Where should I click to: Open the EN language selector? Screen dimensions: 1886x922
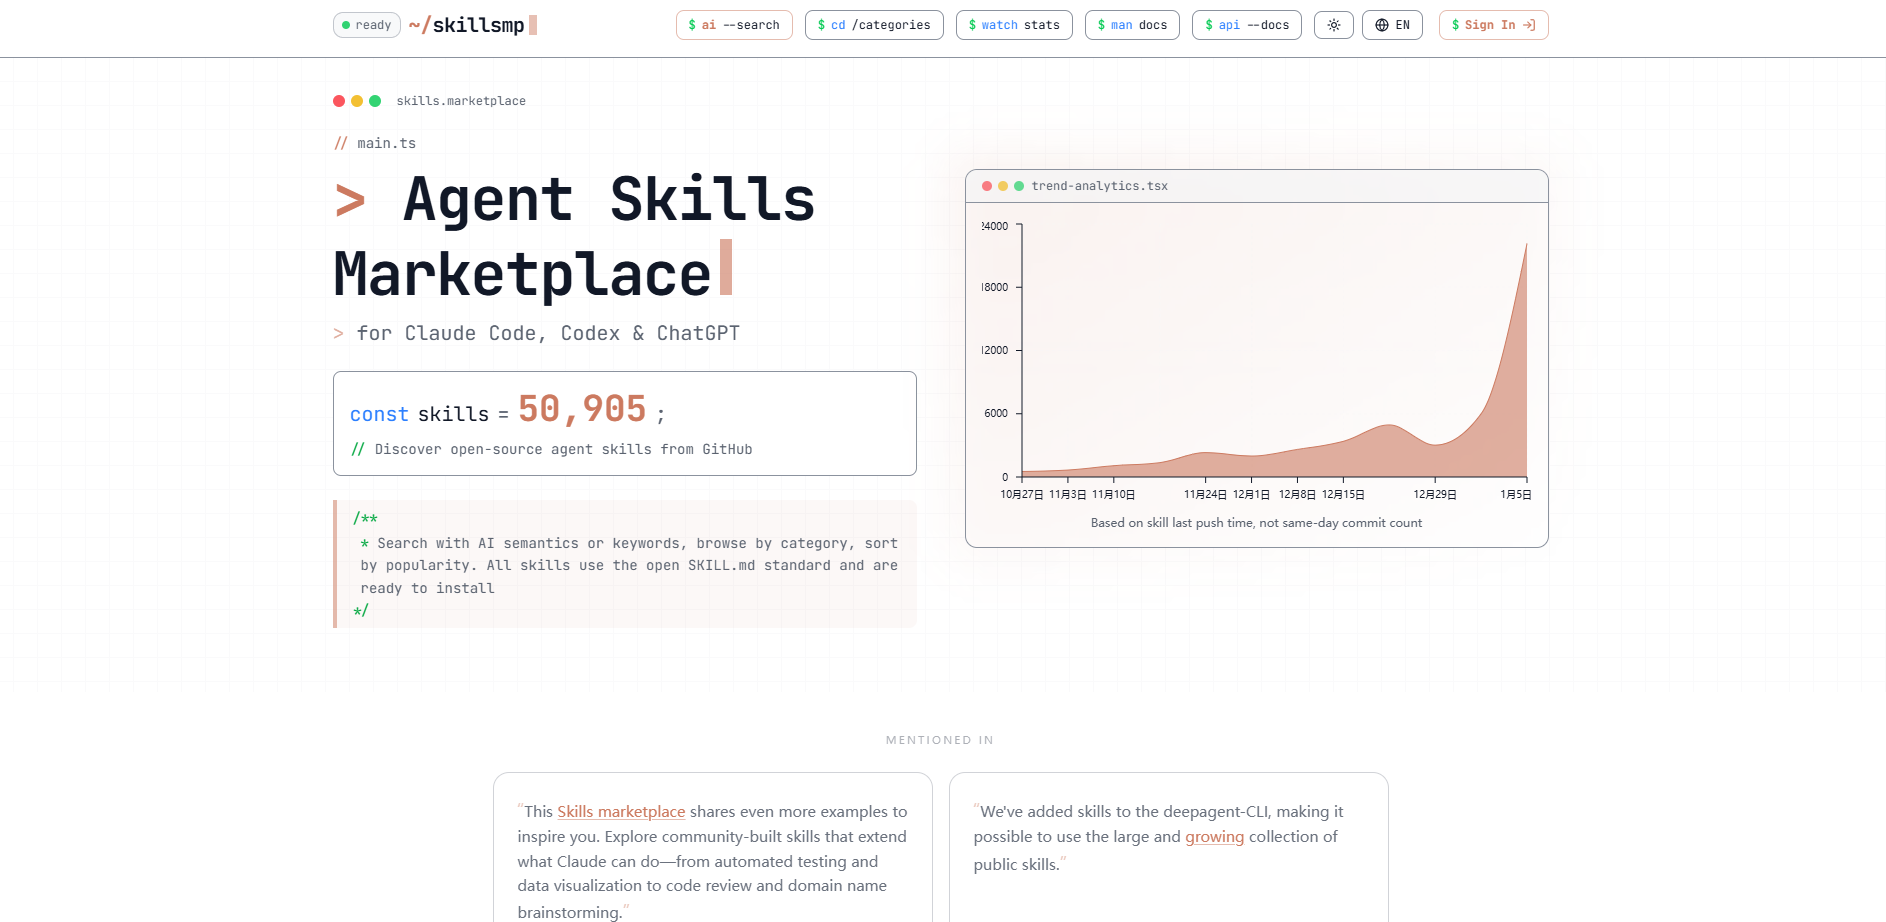point(1392,25)
